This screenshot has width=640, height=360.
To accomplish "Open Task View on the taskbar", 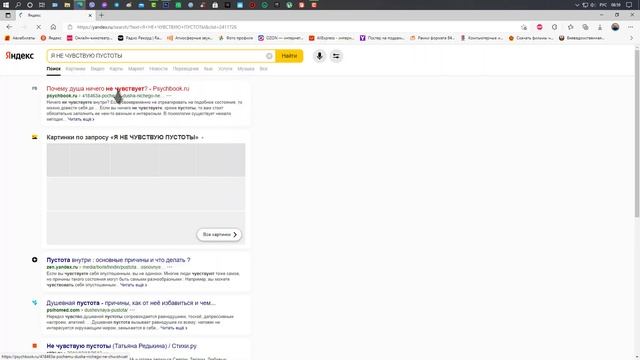I will 42,5.
